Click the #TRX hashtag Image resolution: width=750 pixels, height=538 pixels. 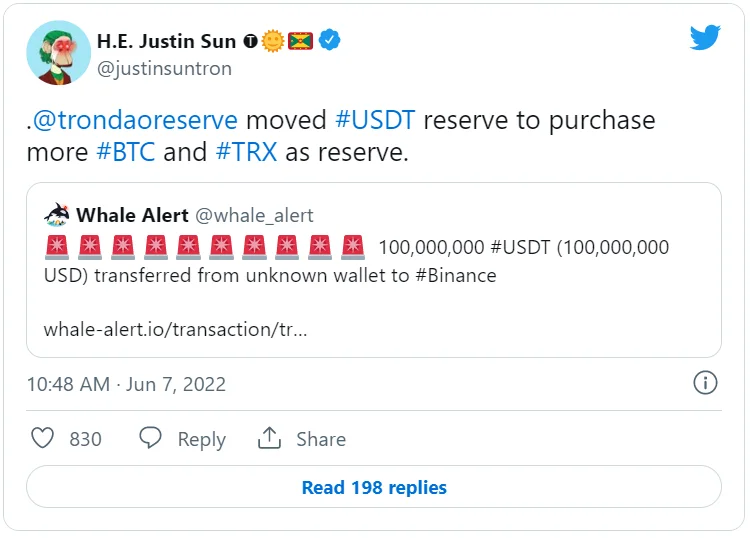click(x=246, y=153)
